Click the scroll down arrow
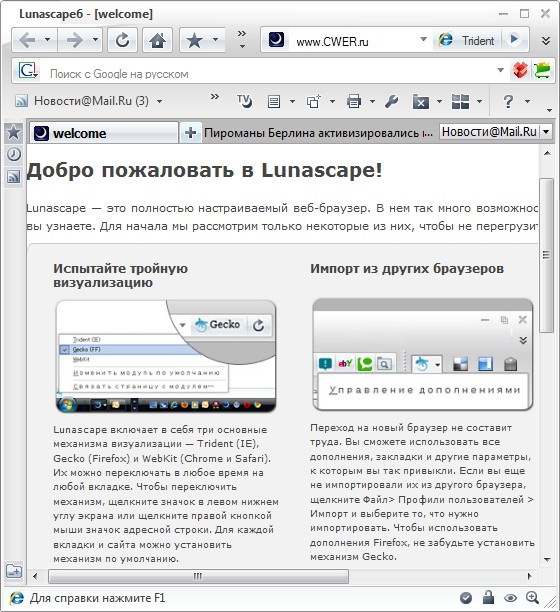The width and height of the screenshot is (560, 612). 547,559
